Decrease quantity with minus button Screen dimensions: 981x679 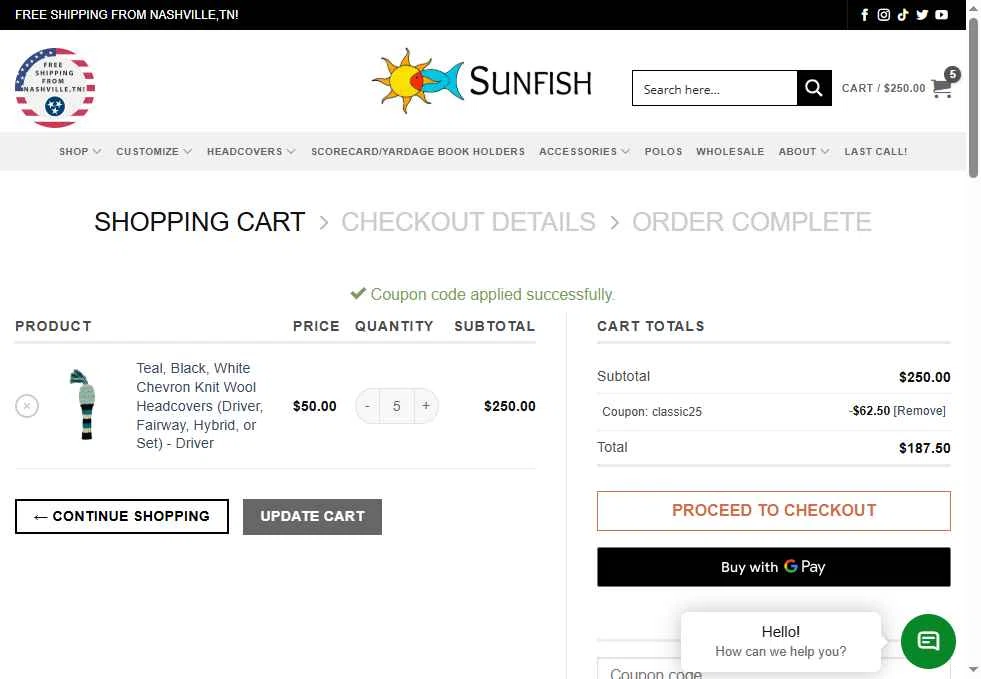coord(367,406)
